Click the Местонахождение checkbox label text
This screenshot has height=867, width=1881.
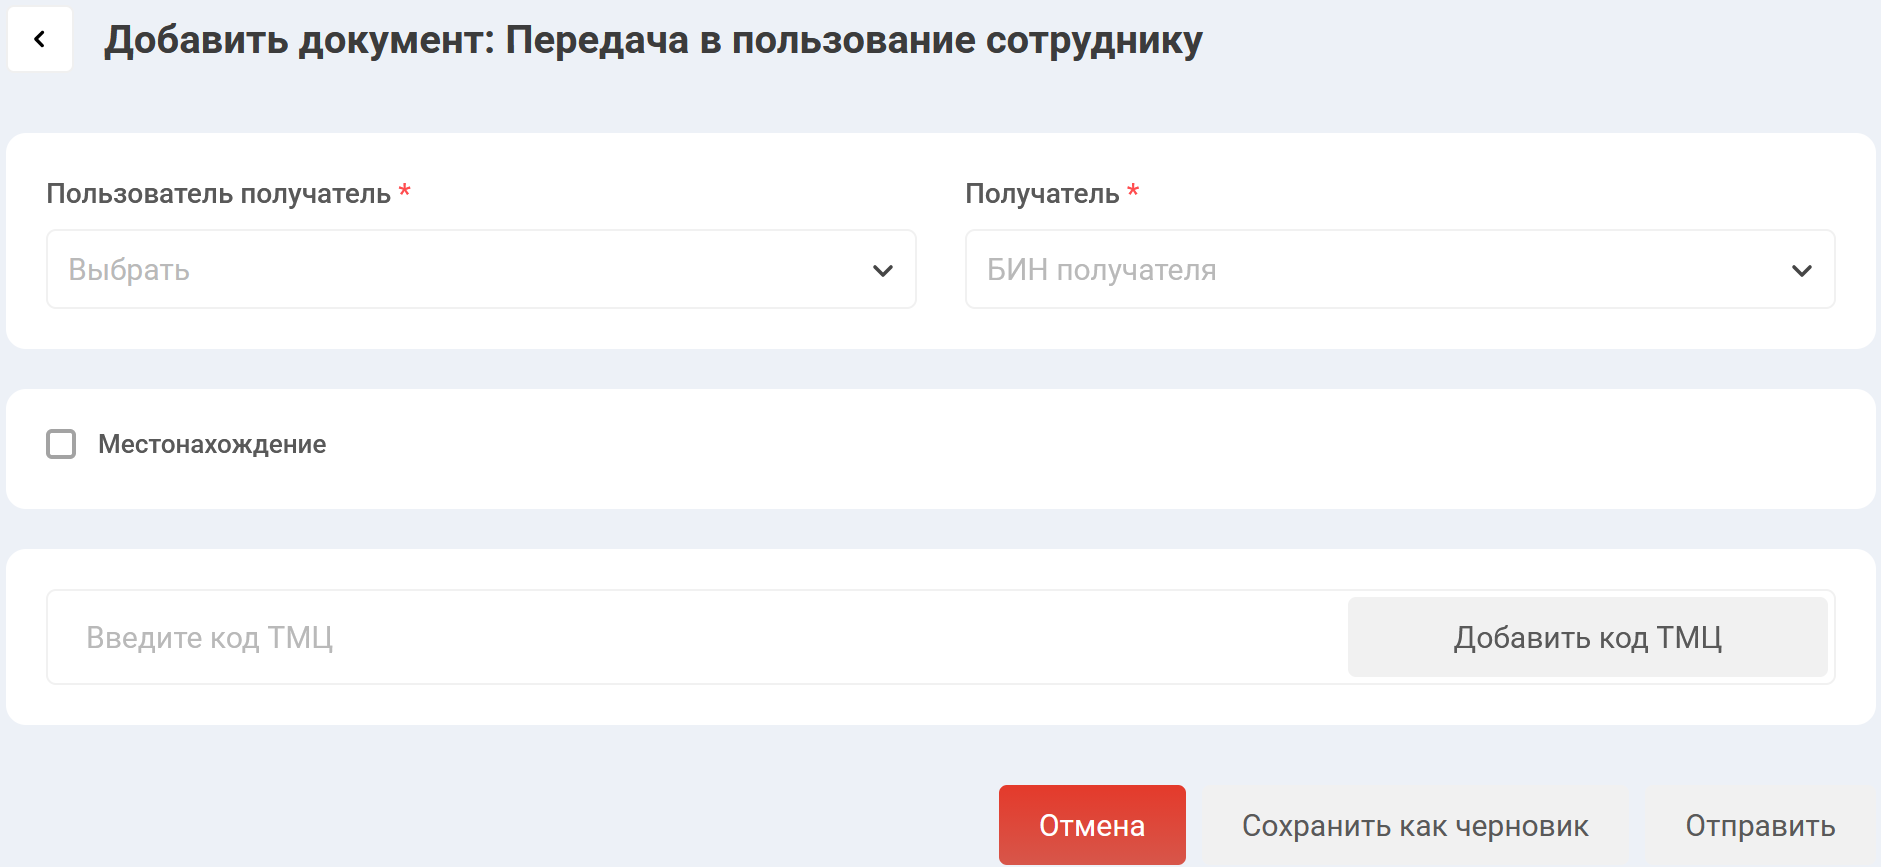(x=212, y=444)
